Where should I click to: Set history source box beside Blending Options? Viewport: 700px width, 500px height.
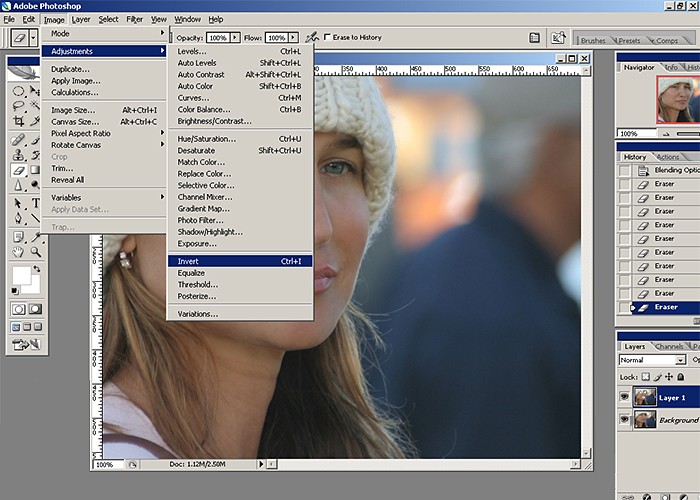tap(625, 170)
